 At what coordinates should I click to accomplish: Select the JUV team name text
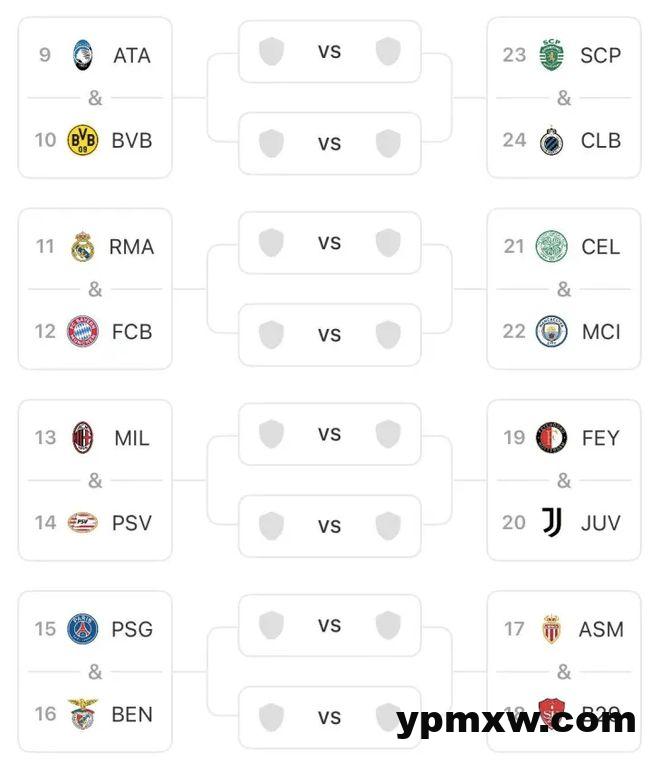tap(600, 522)
